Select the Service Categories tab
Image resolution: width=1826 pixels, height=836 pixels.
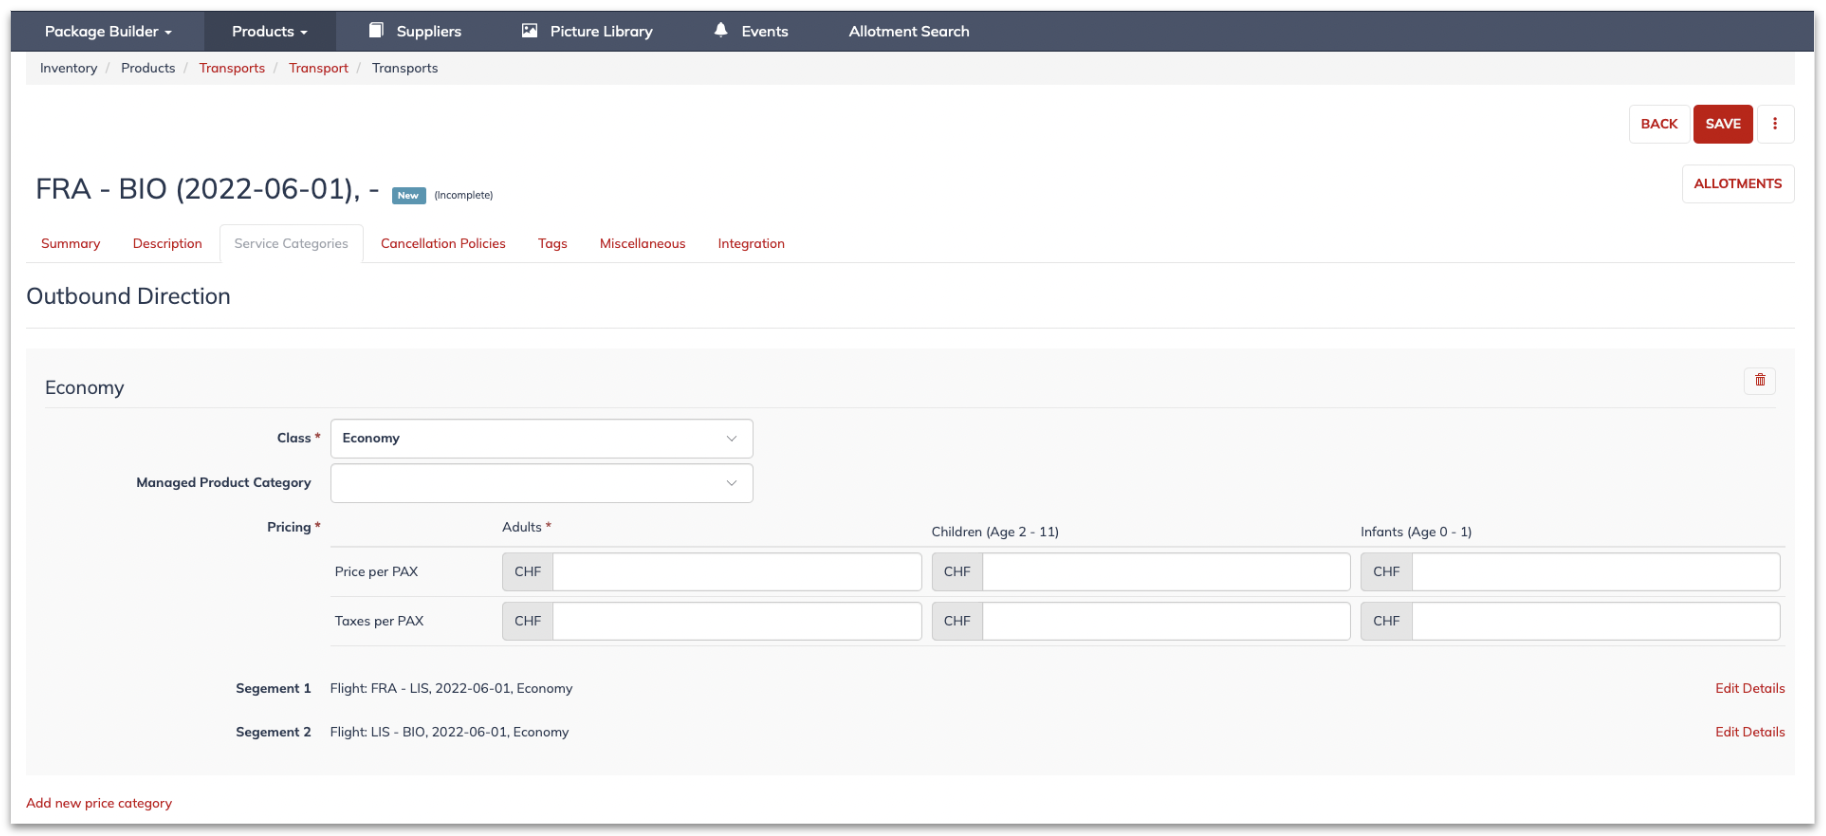point(291,243)
